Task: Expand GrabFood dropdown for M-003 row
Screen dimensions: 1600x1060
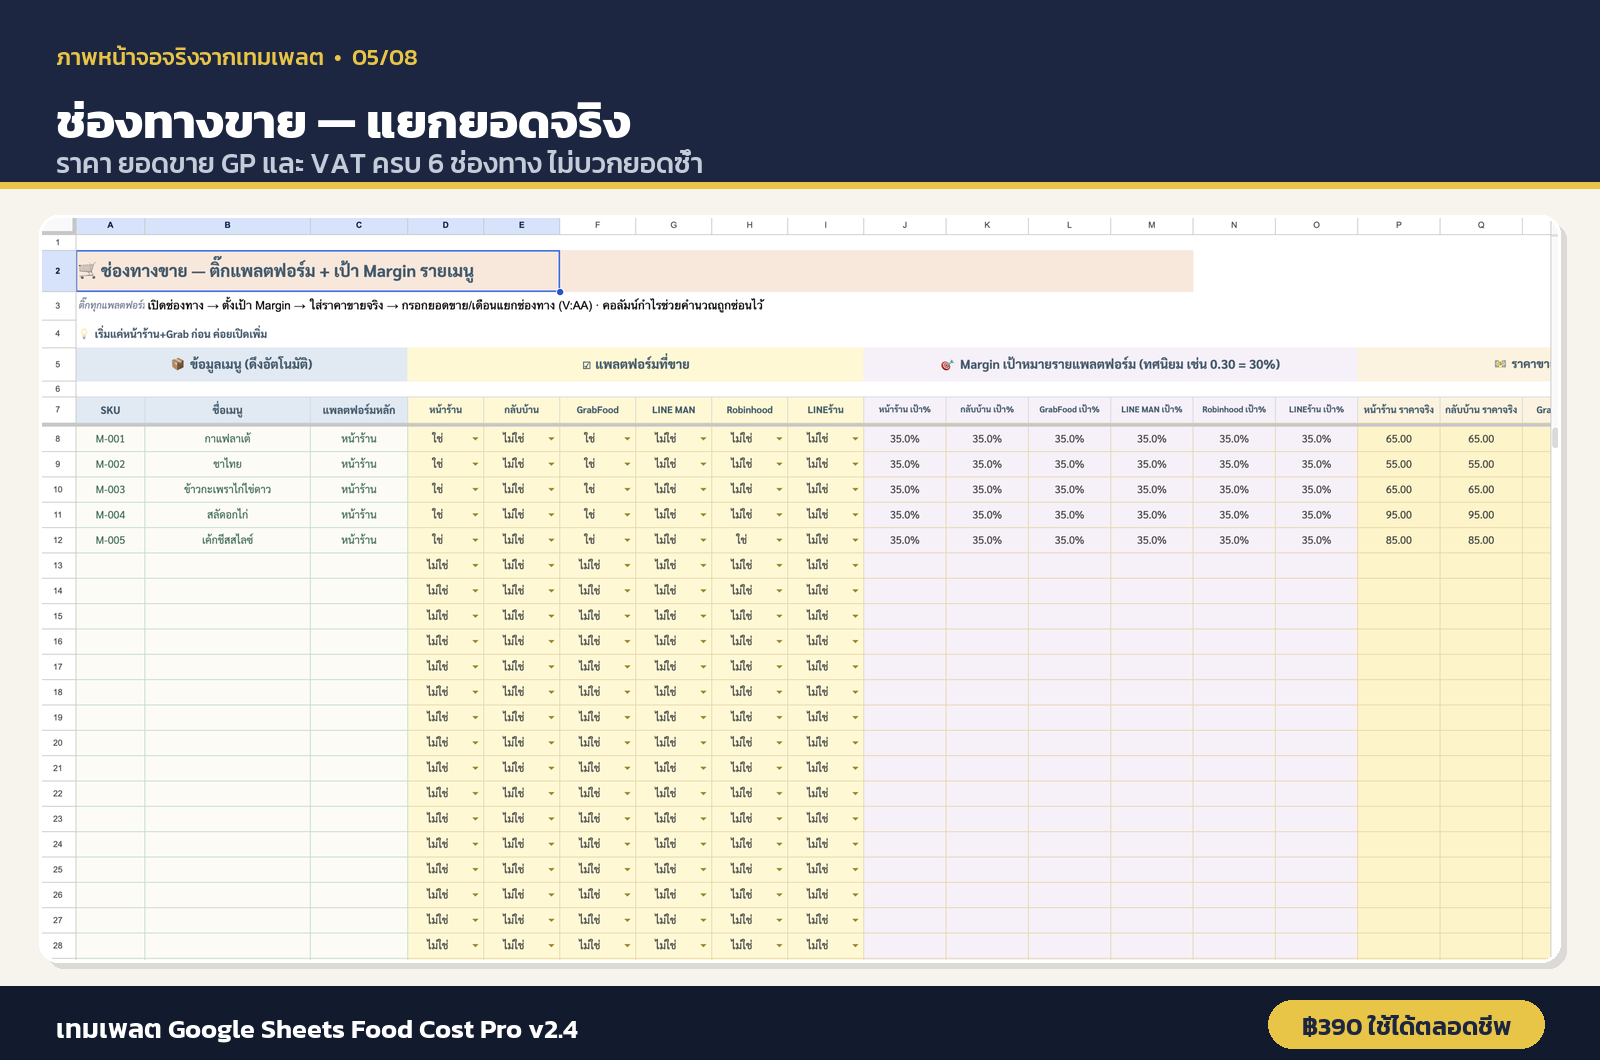Action: (x=627, y=490)
